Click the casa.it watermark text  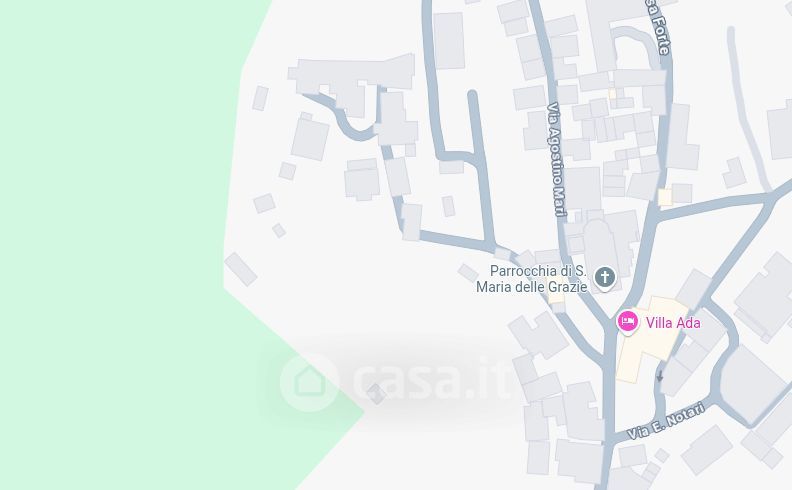click(x=432, y=378)
